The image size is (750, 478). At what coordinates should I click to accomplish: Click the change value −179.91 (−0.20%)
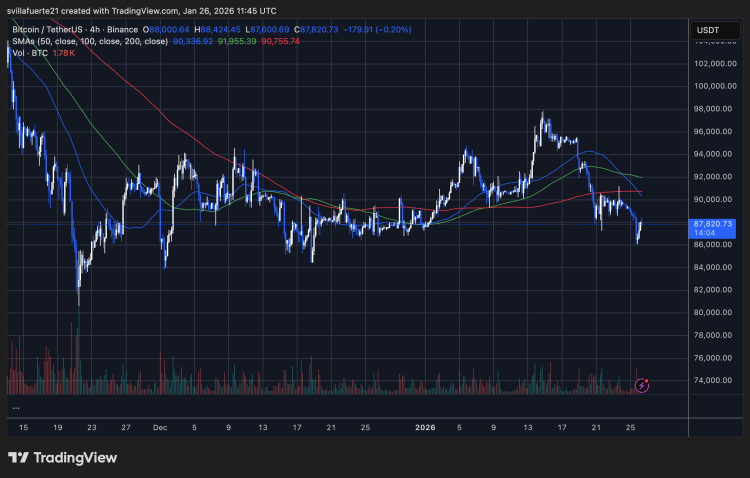point(377,30)
